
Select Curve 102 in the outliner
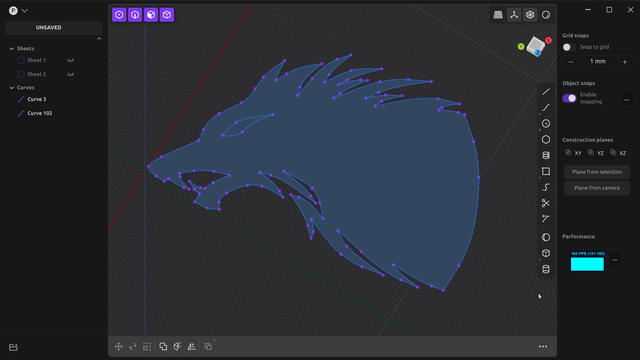click(40, 113)
